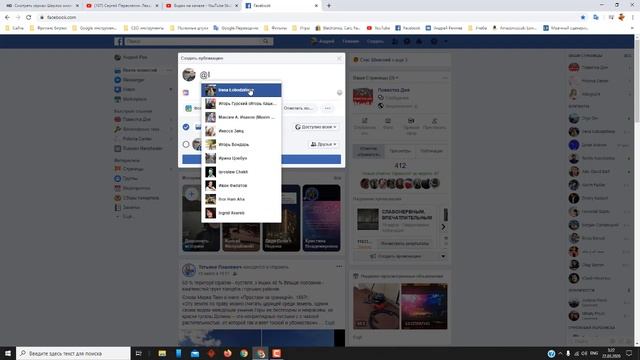Close the Create Post dialog

pyautogui.click(x=339, y=58)
